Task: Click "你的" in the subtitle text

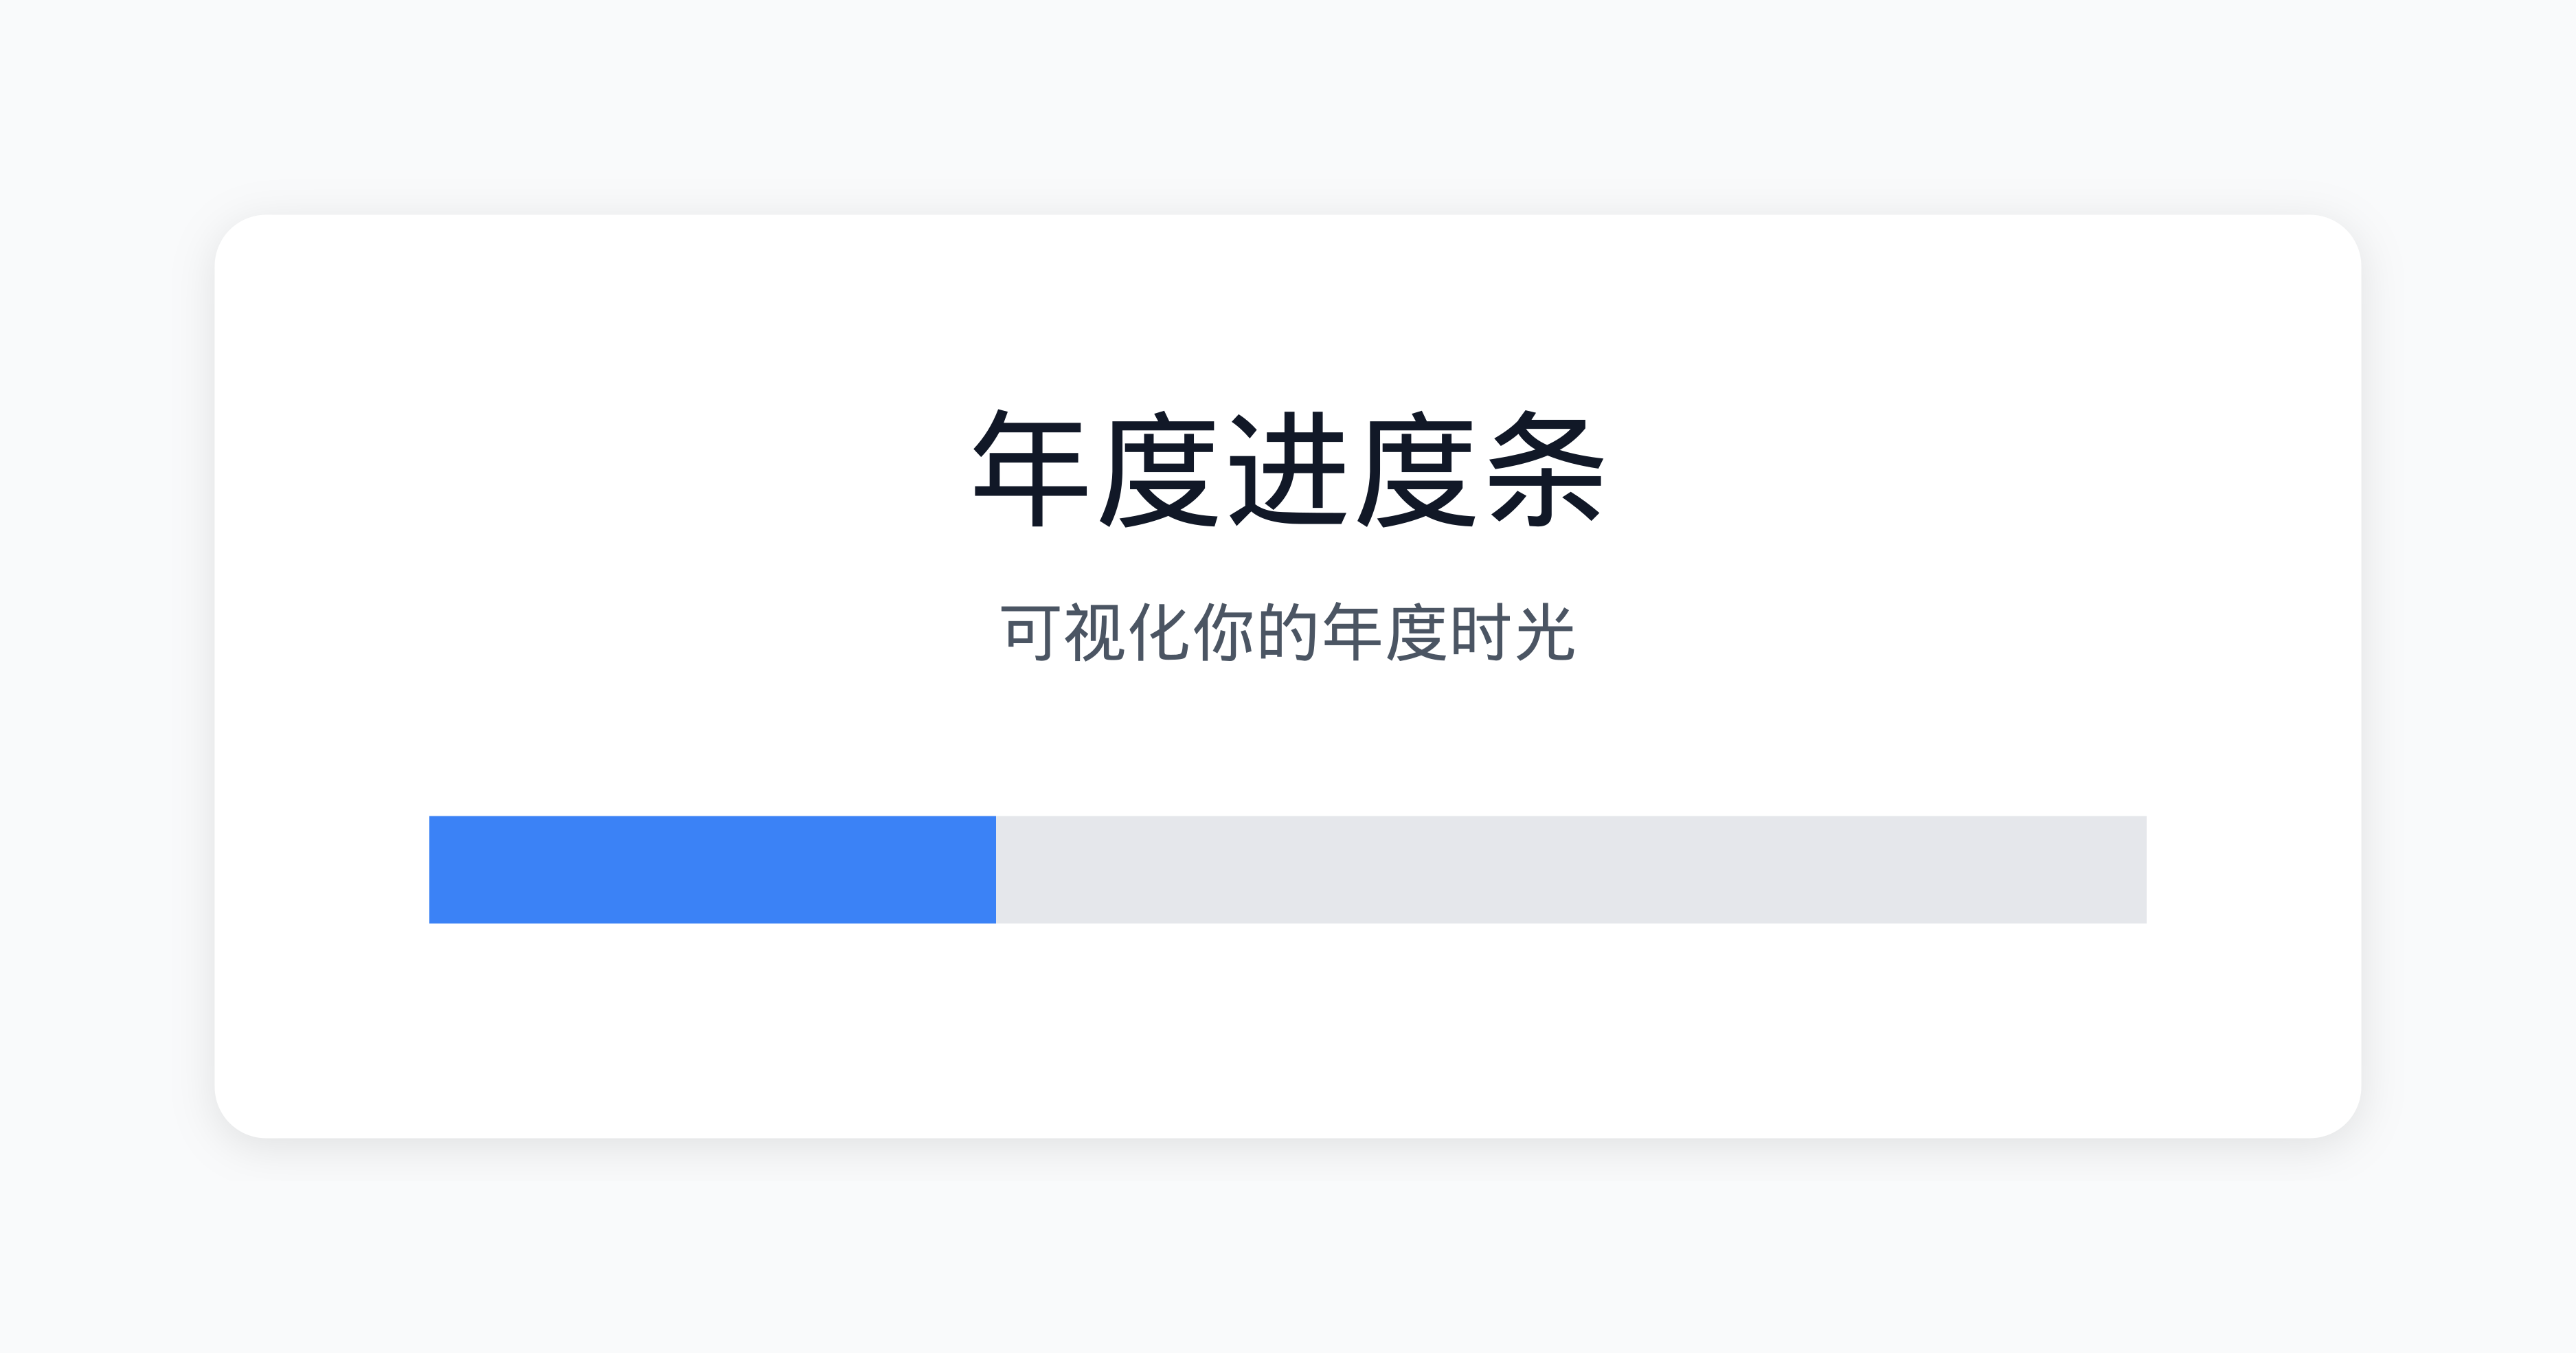Action: point(1256,633)
